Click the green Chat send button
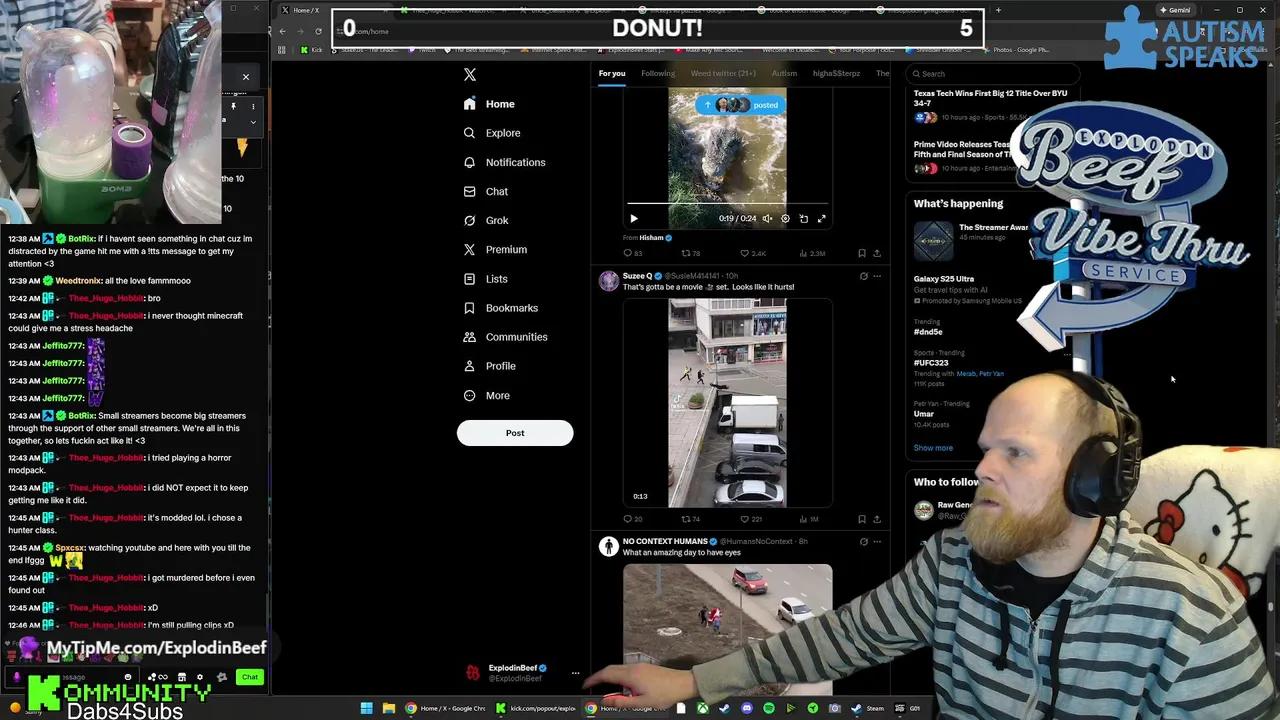This screenshot has width=1280, height=720. click(250, 677)
